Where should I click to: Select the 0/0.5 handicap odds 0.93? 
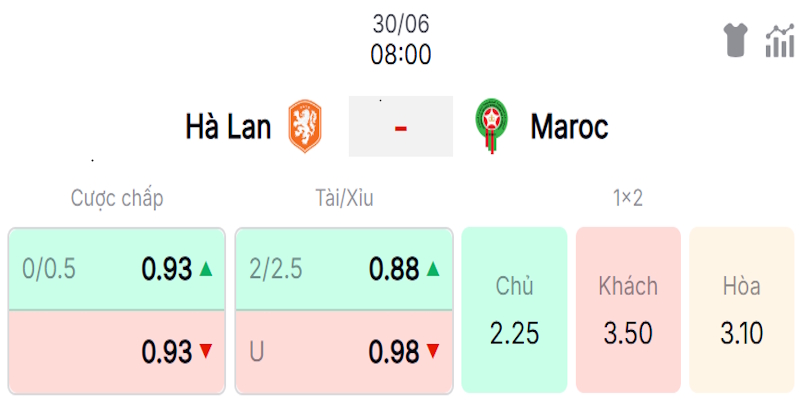click(x=117, y=269)
